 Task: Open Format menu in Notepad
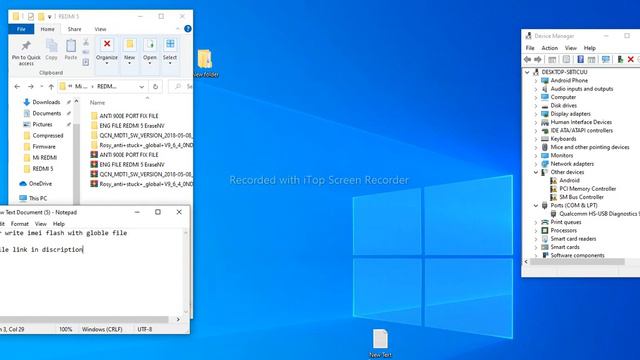pyautogui.click(x=20, y=224)
